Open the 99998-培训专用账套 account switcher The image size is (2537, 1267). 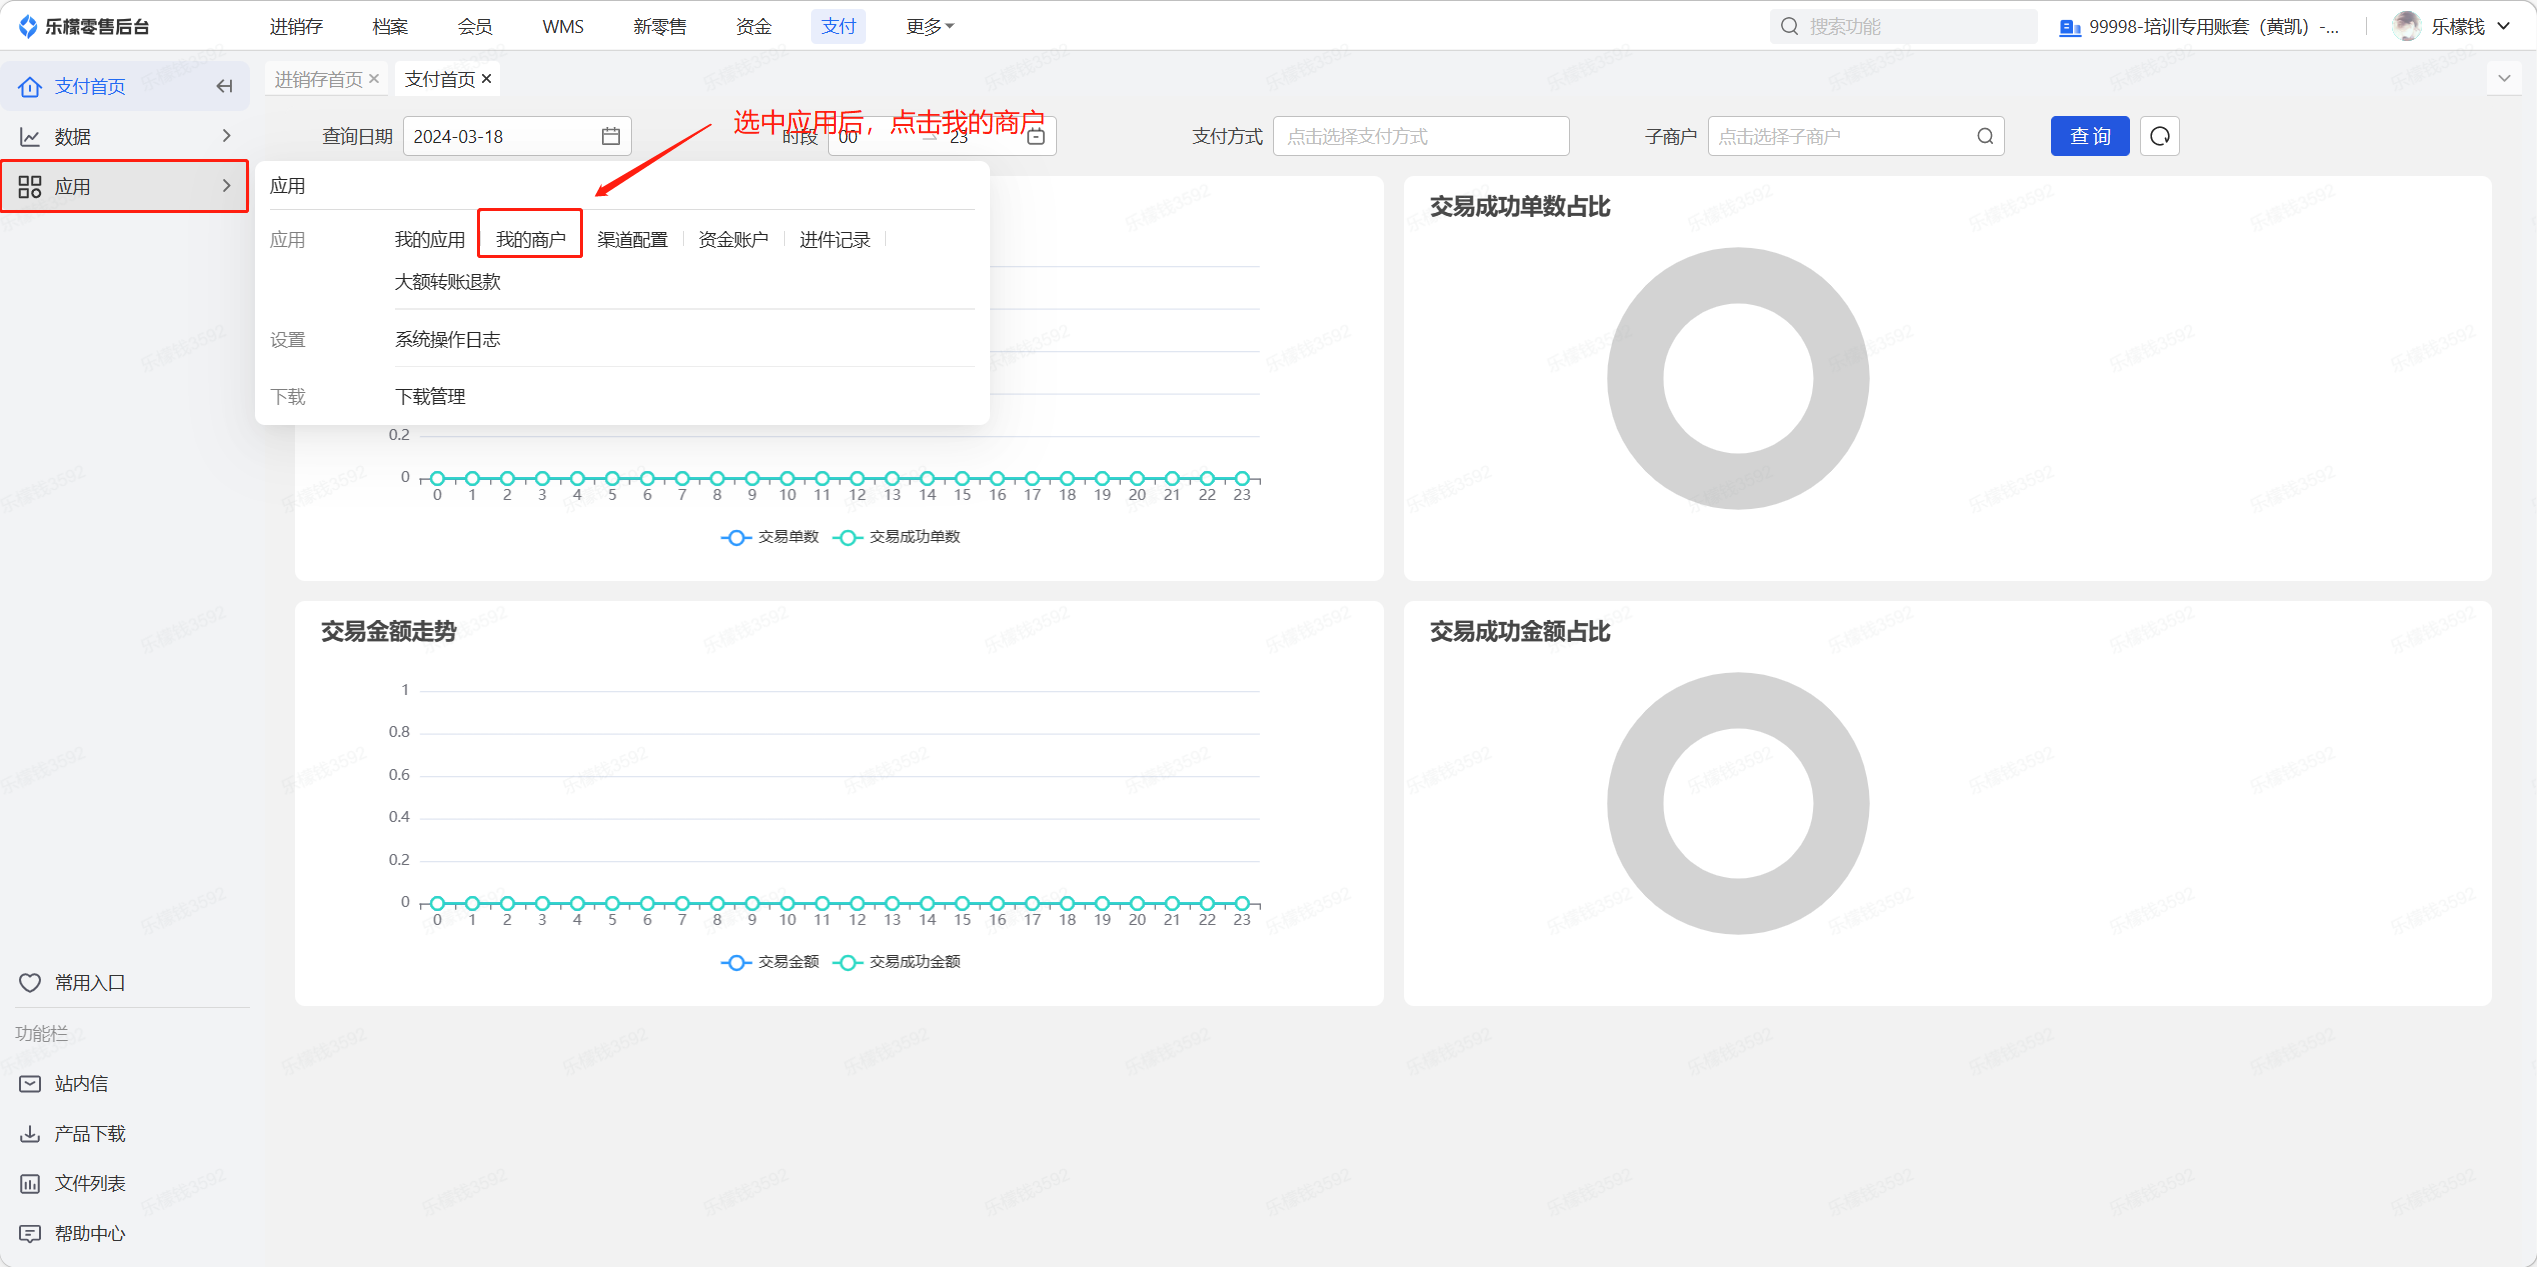pyautogui.click(x=2199, y=27)
